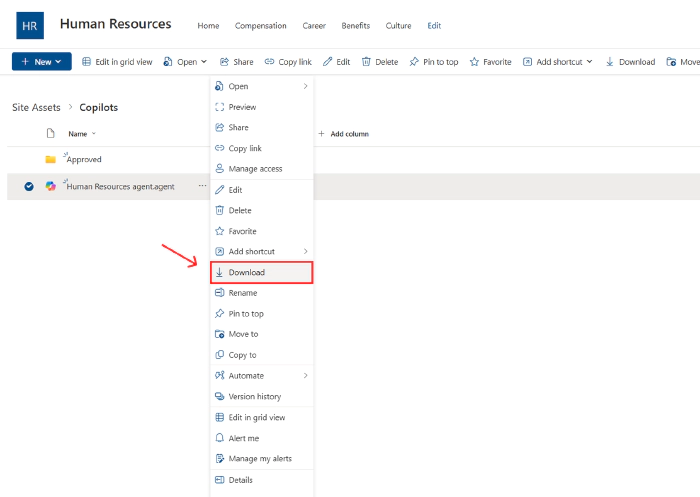700x497 pixels.
Task: Click the file type column icon
Action: tap(50, 133)
